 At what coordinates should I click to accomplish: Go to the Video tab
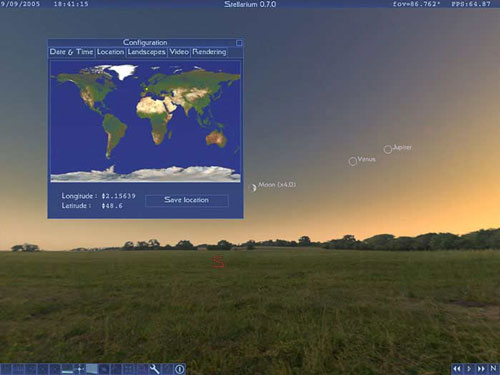click(x=179, y=52)
